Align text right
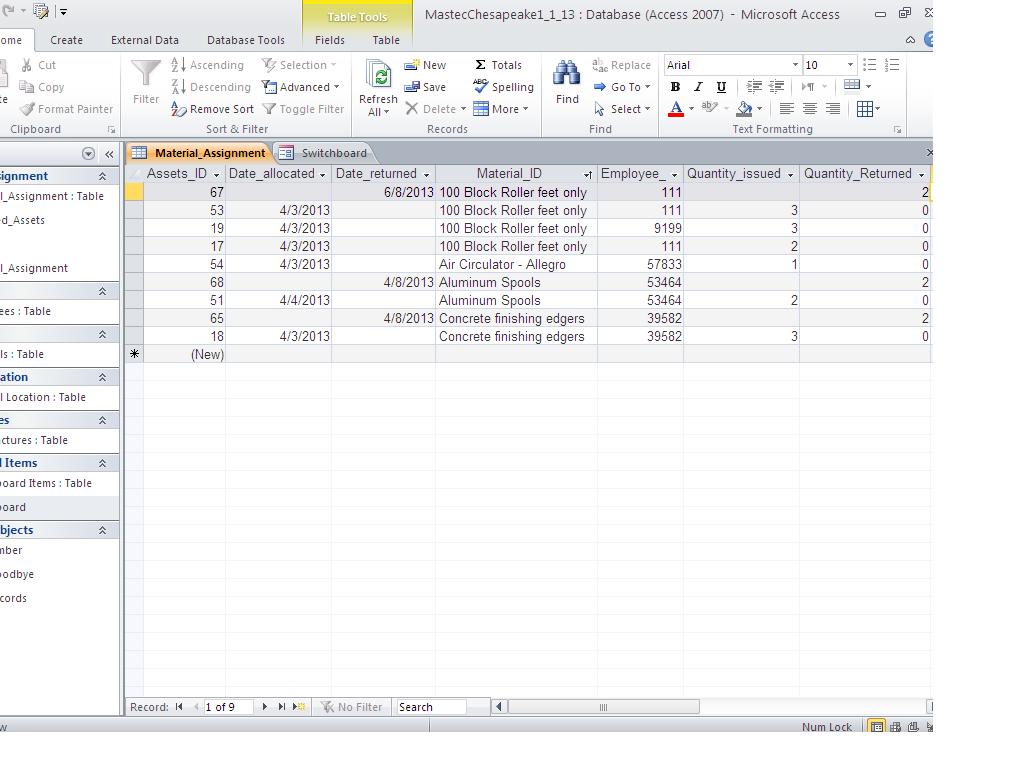1024x768 pixels. pyautogui.click(x=833, y=108)
